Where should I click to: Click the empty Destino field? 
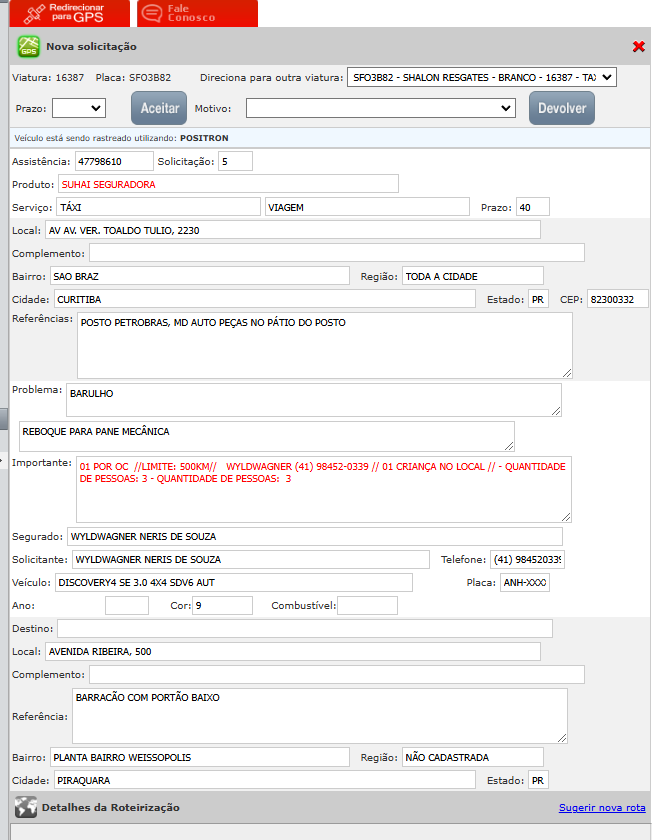pos(304,628)
